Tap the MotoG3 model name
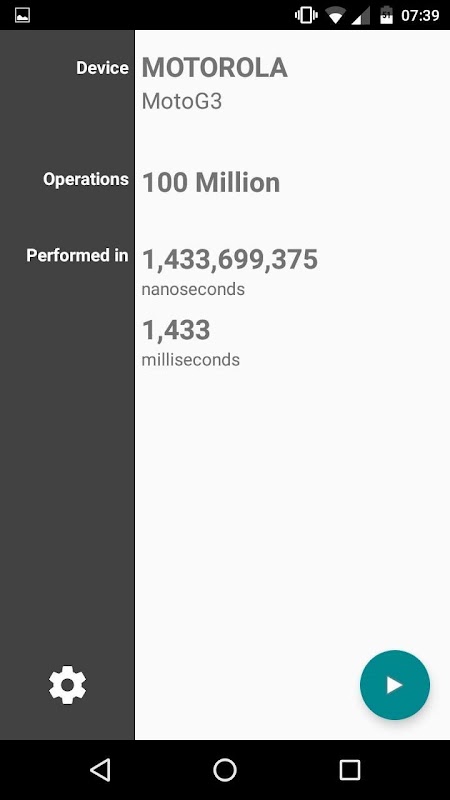450x800 pixels. pos(182,102)
